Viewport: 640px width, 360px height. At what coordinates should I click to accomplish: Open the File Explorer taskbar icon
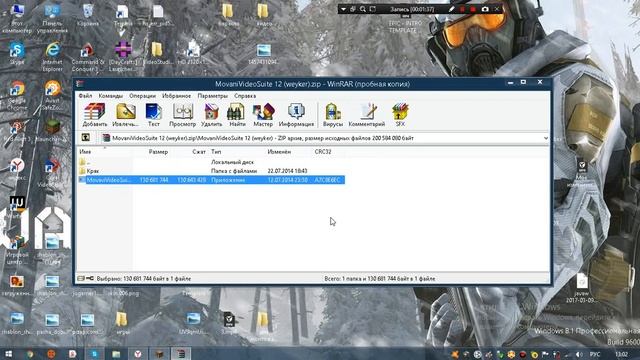(x=116, y=353)
